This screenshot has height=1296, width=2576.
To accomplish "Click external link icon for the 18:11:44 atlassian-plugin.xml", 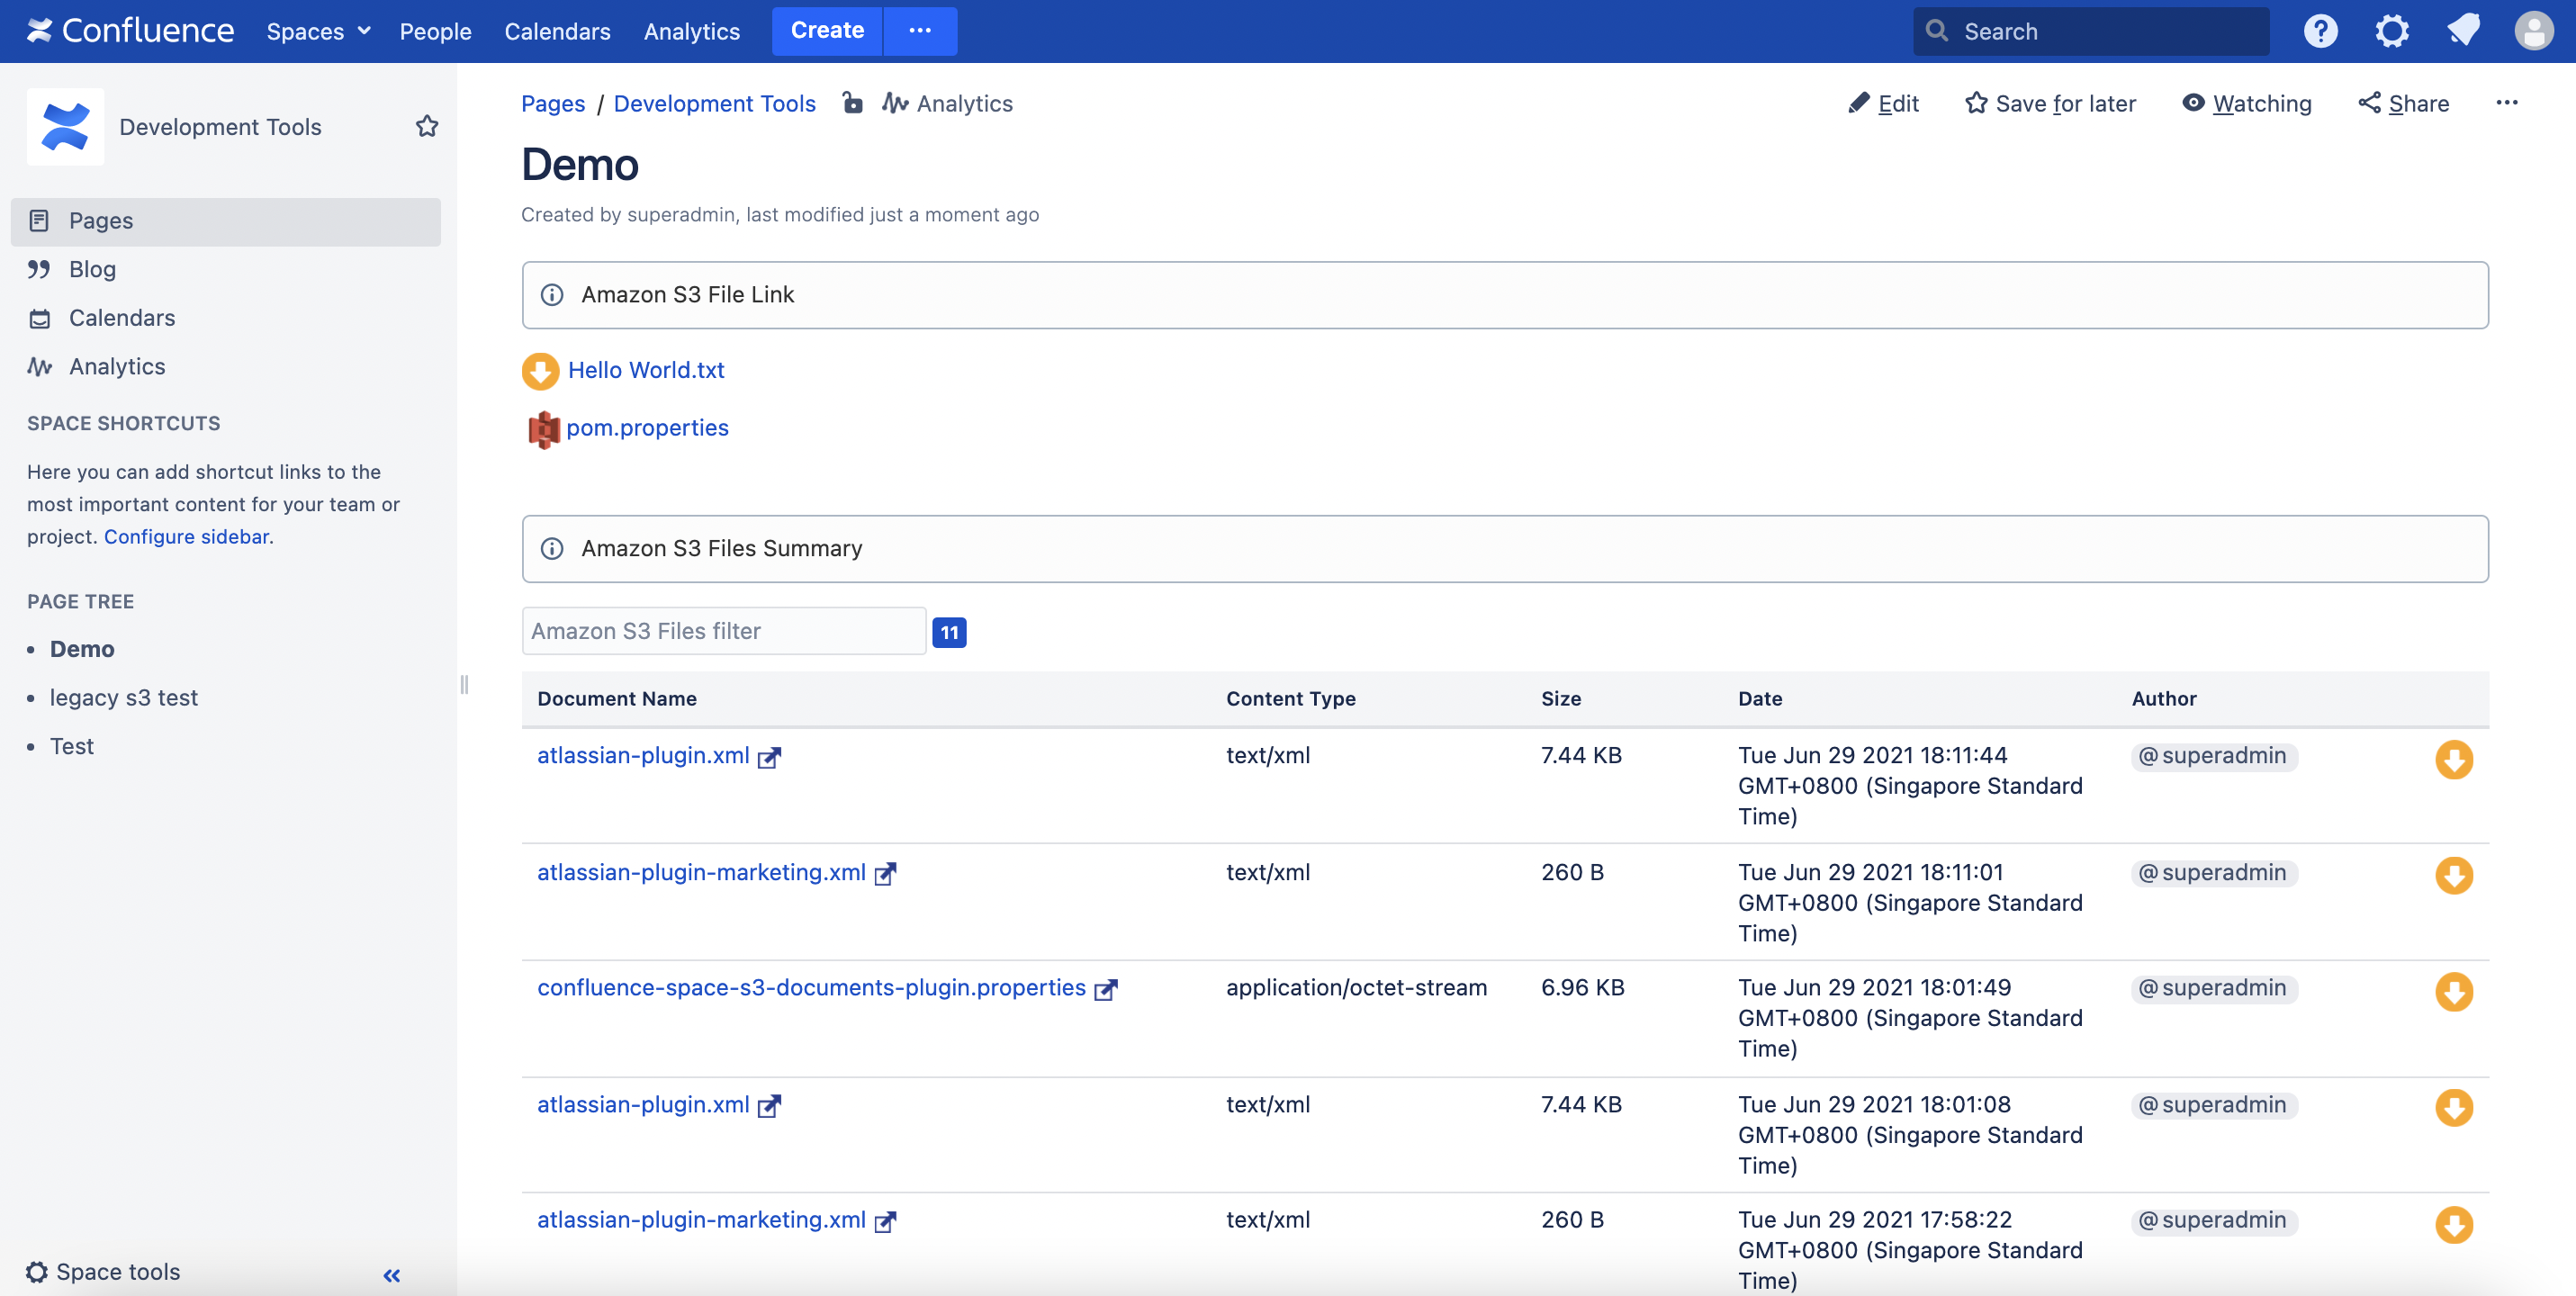I will (x=769, y=758).
